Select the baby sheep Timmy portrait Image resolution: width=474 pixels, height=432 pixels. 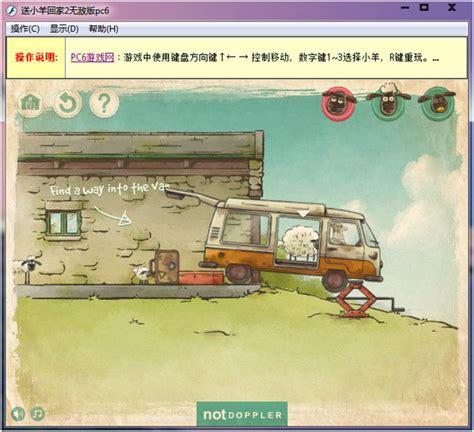(437, 103)
